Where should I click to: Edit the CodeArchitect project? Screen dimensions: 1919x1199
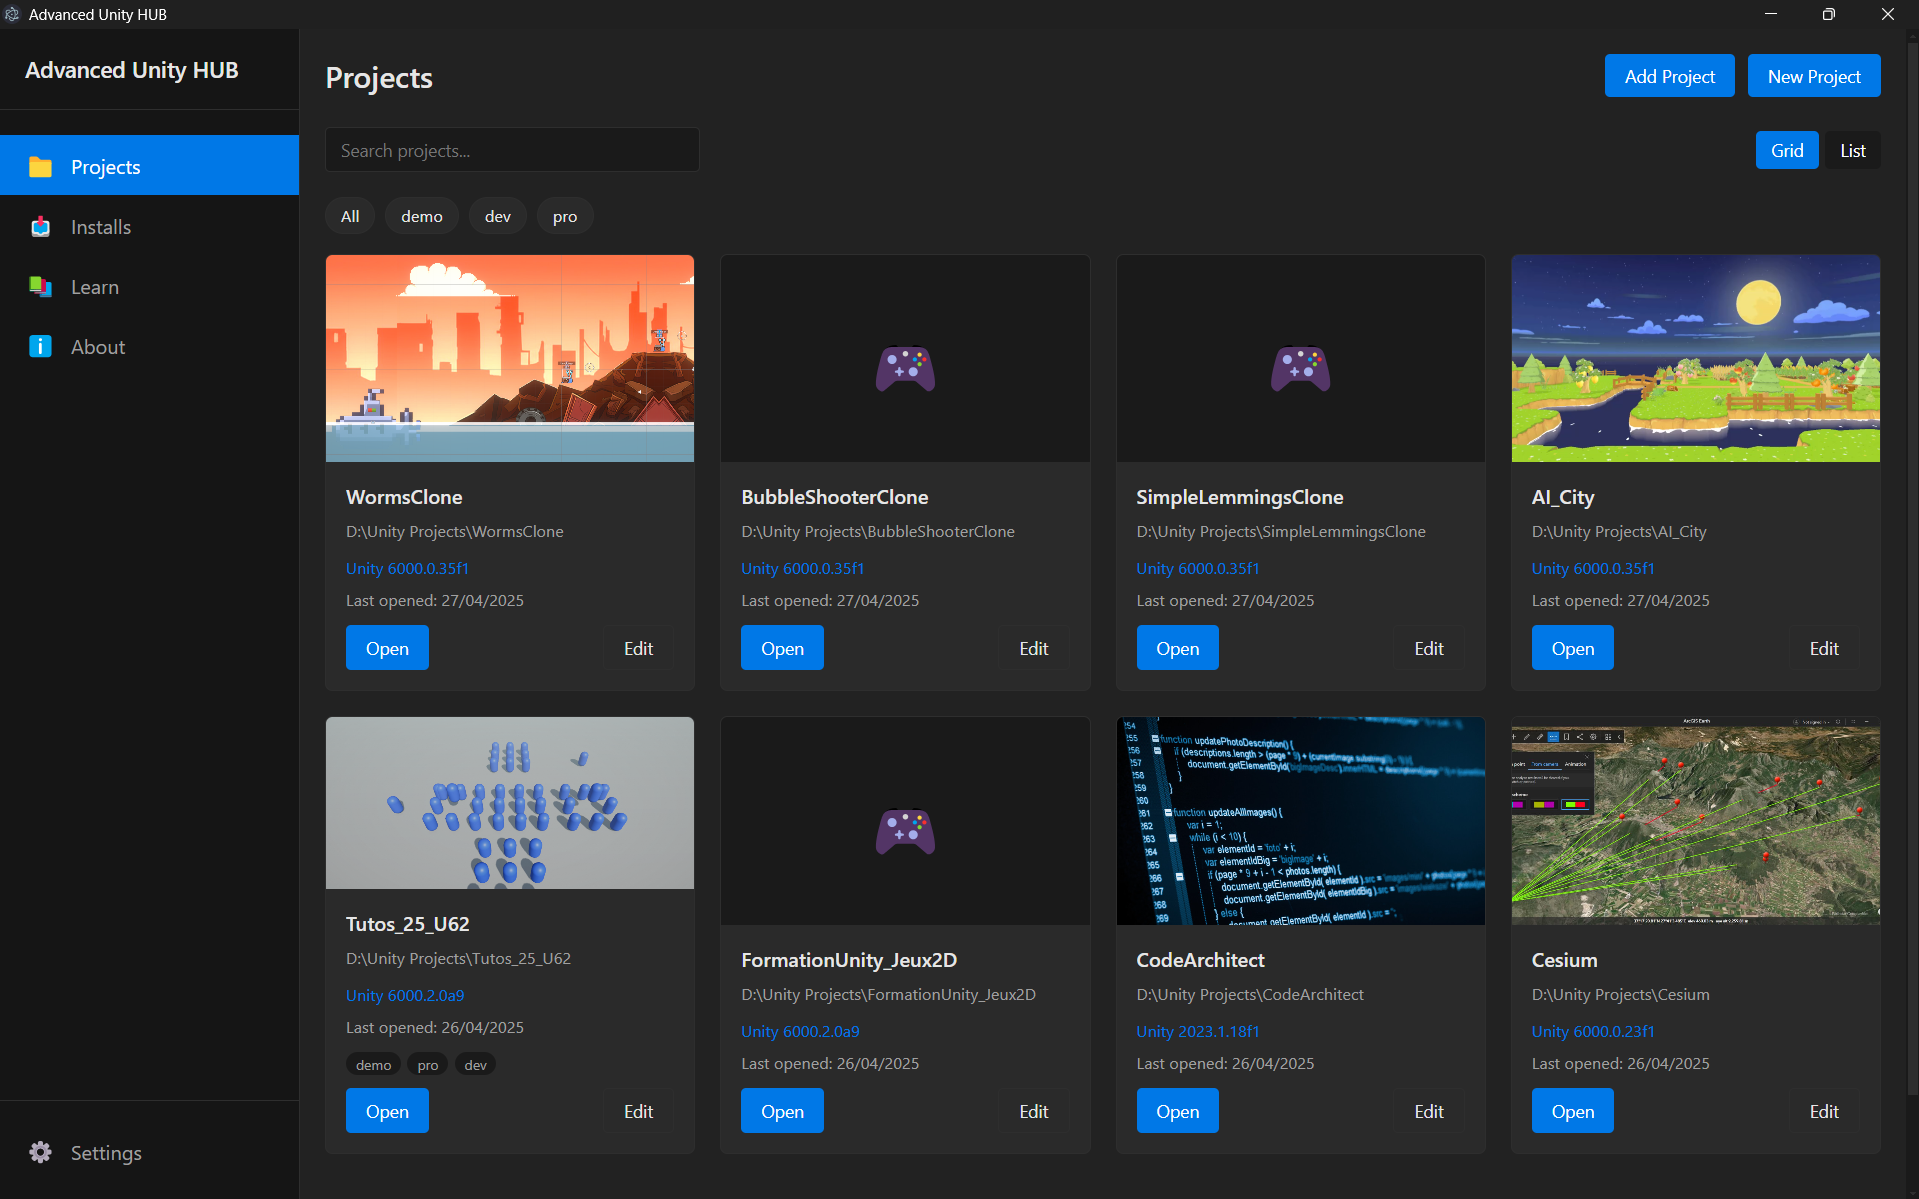pos(1428,1111)
